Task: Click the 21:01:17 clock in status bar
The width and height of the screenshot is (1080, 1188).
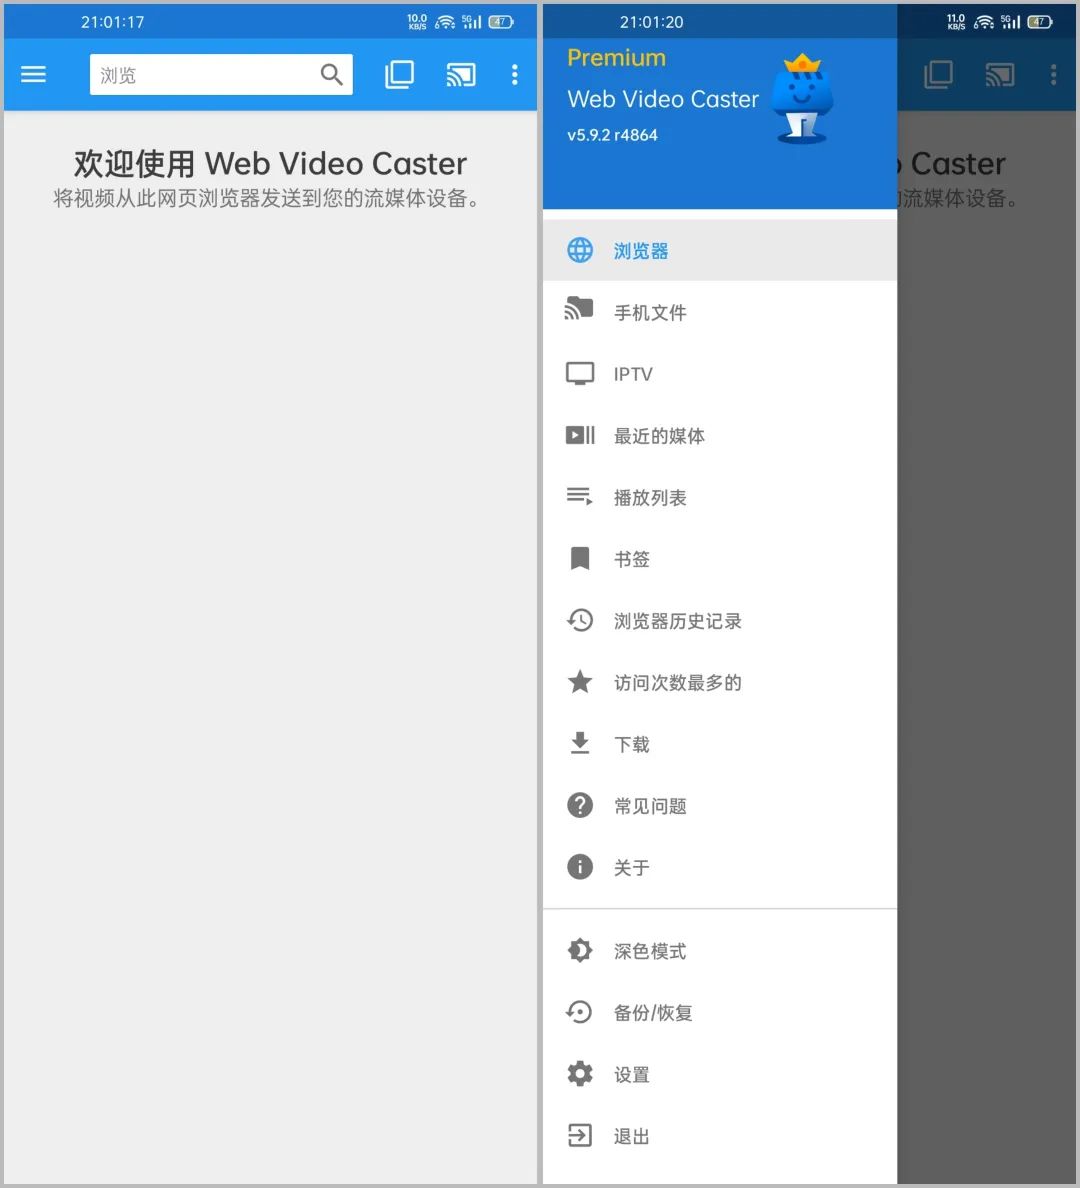Action: (x=112, y=22)
